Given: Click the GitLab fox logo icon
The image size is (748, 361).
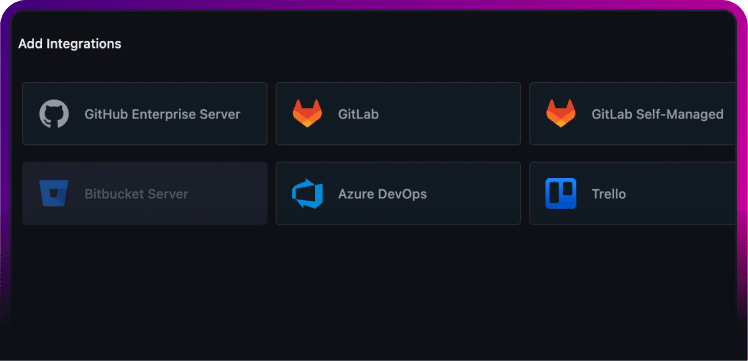Looking at the screenshot, I should point(307,113).
